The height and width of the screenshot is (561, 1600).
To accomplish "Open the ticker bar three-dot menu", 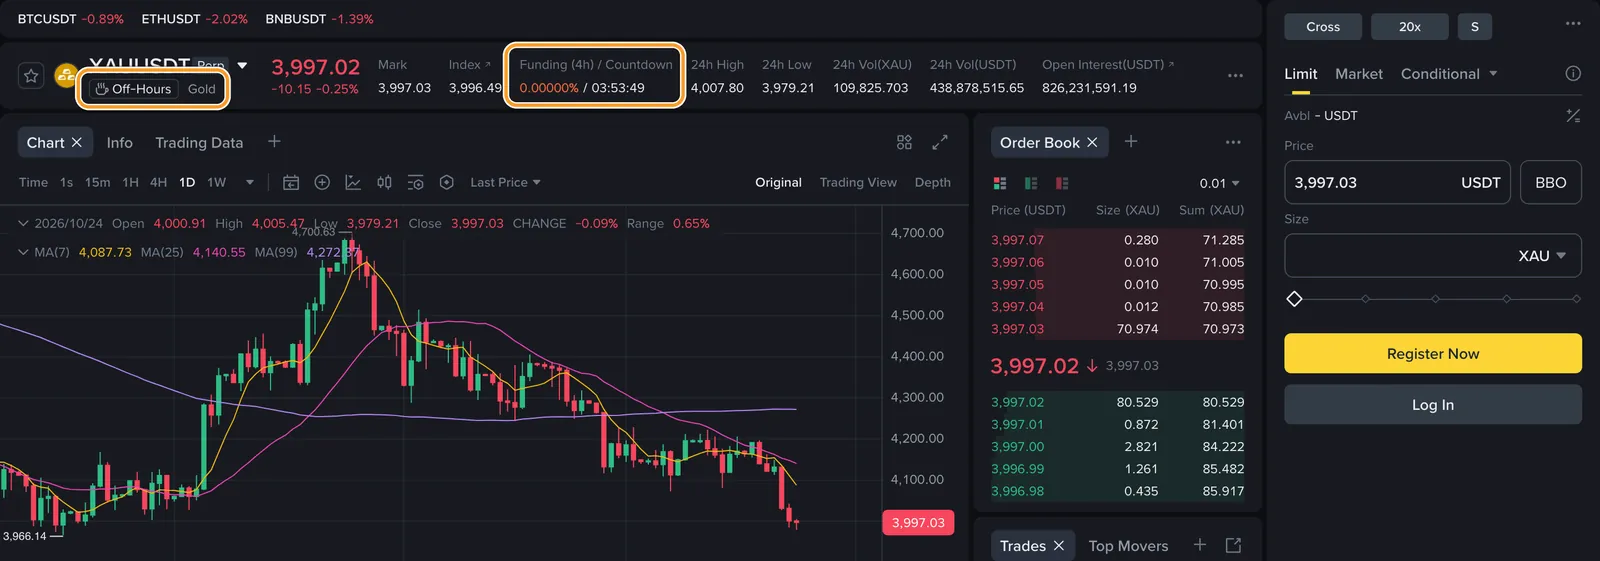I will 1235,75.
